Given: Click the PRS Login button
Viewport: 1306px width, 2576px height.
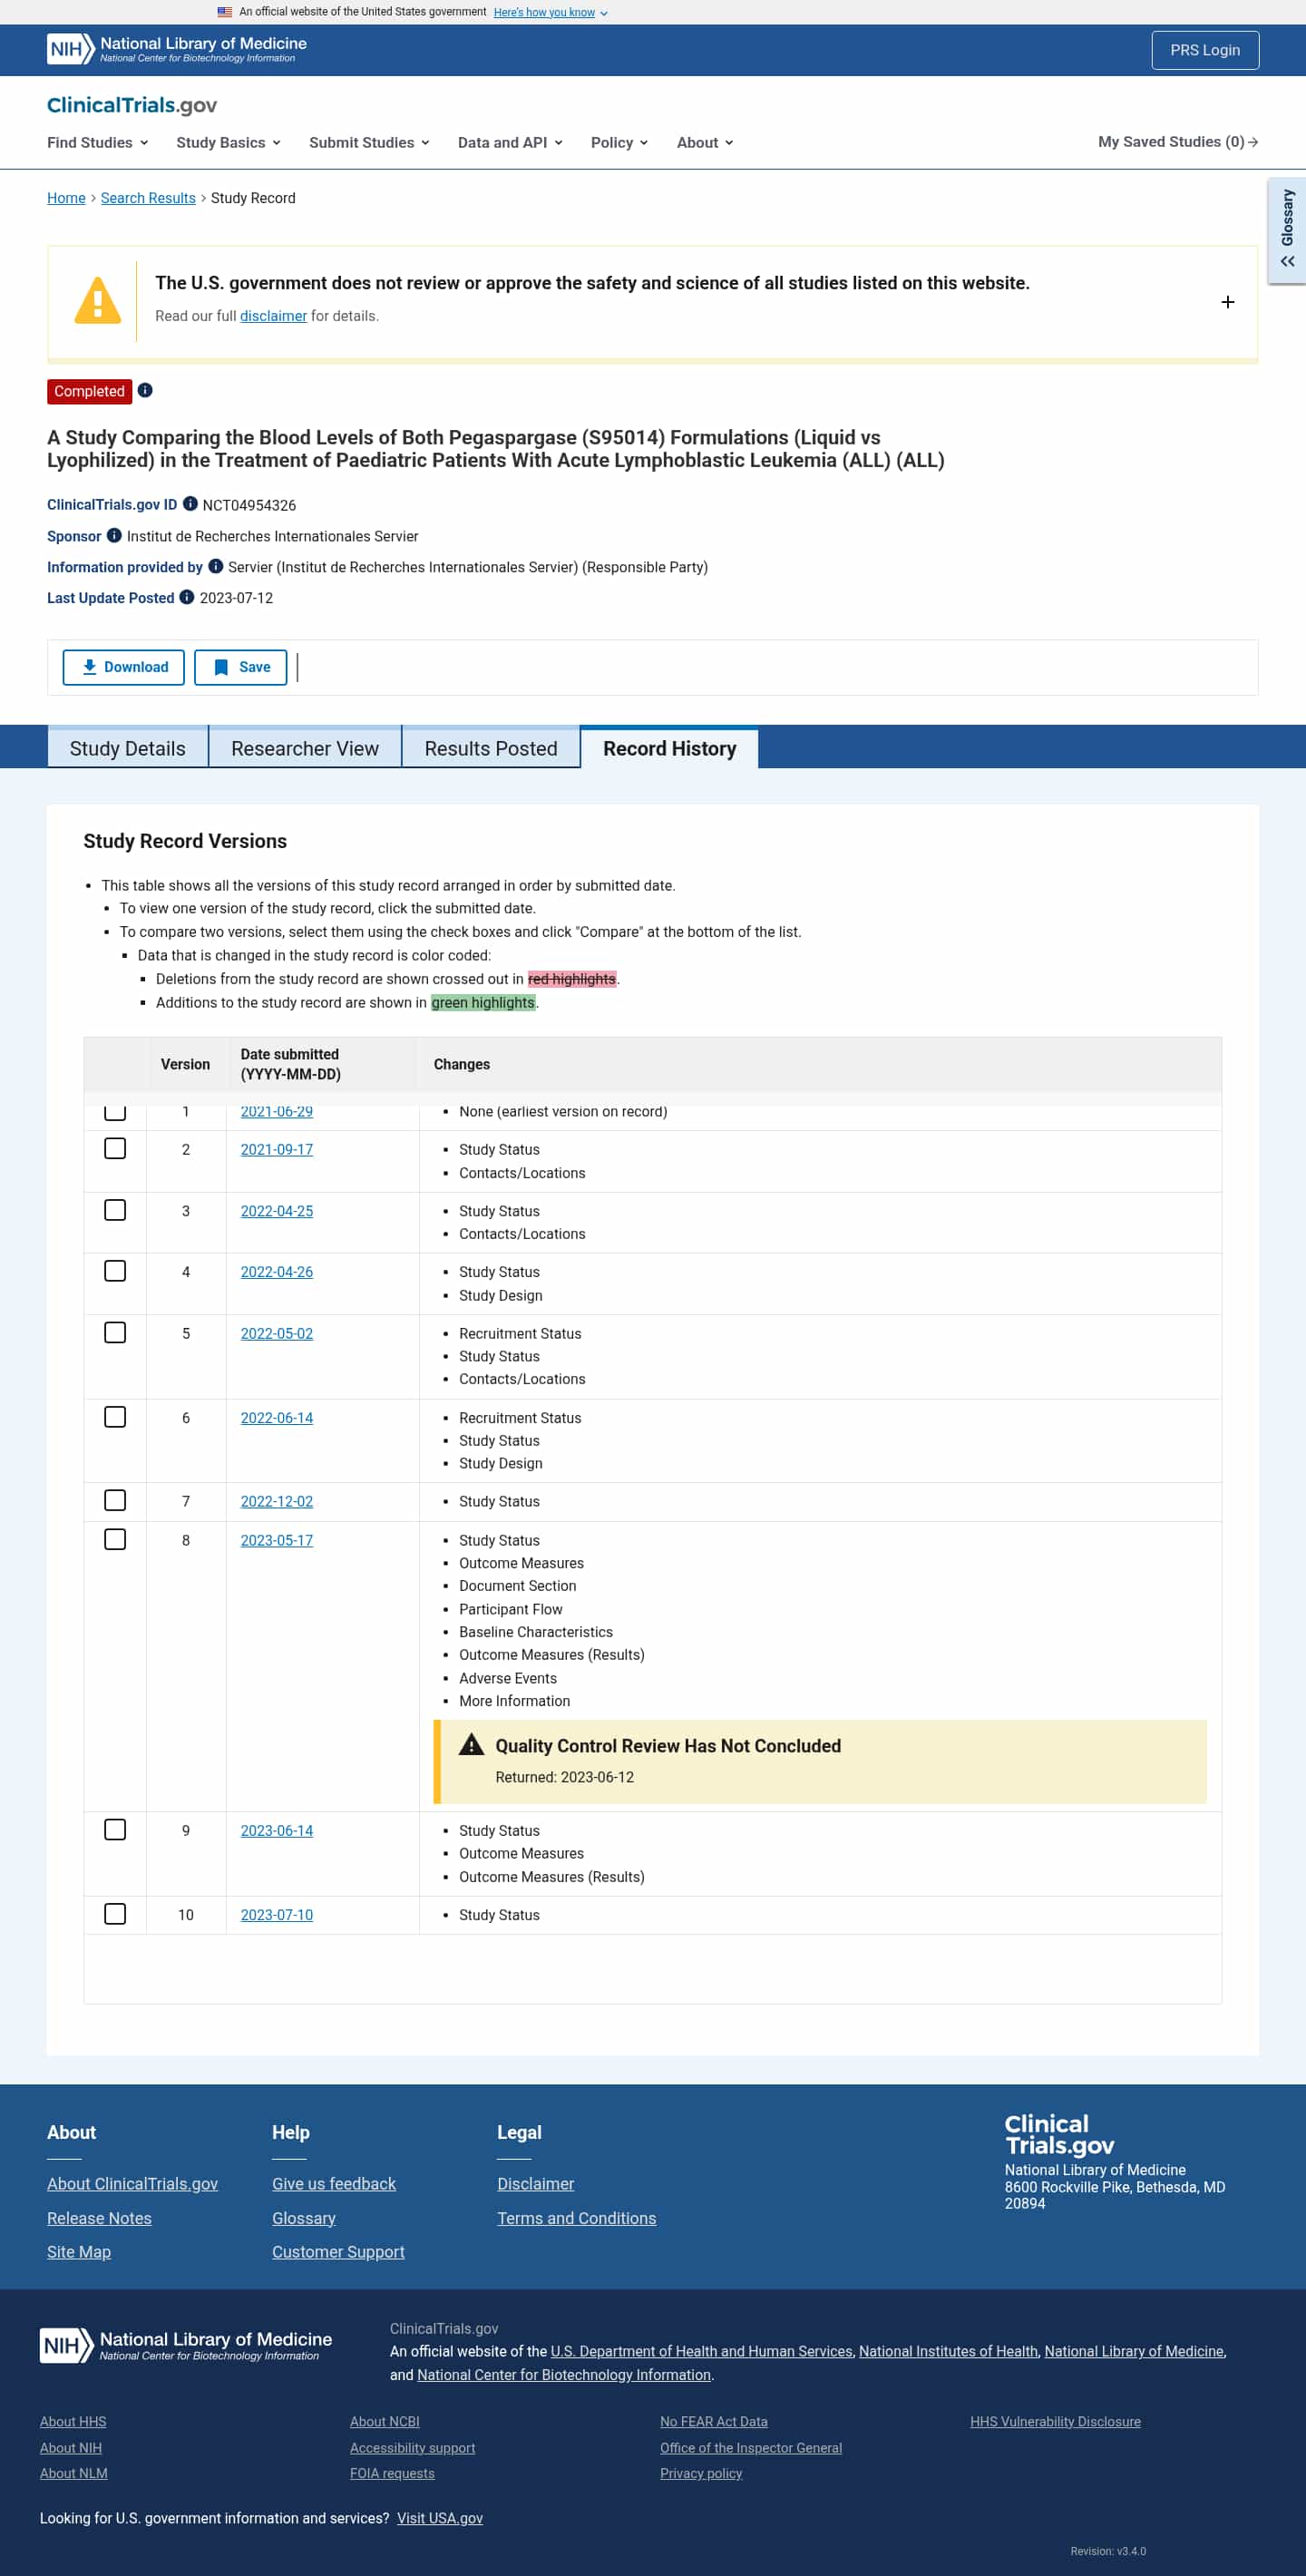Looking at the screenshot, I should pos(1204,50).
